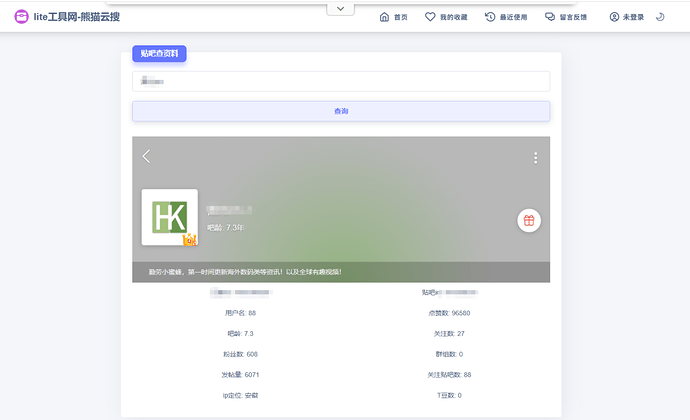Click the lite工具网 purple logo icon
This screenshot has height=420, width=690.
(21, 17)
